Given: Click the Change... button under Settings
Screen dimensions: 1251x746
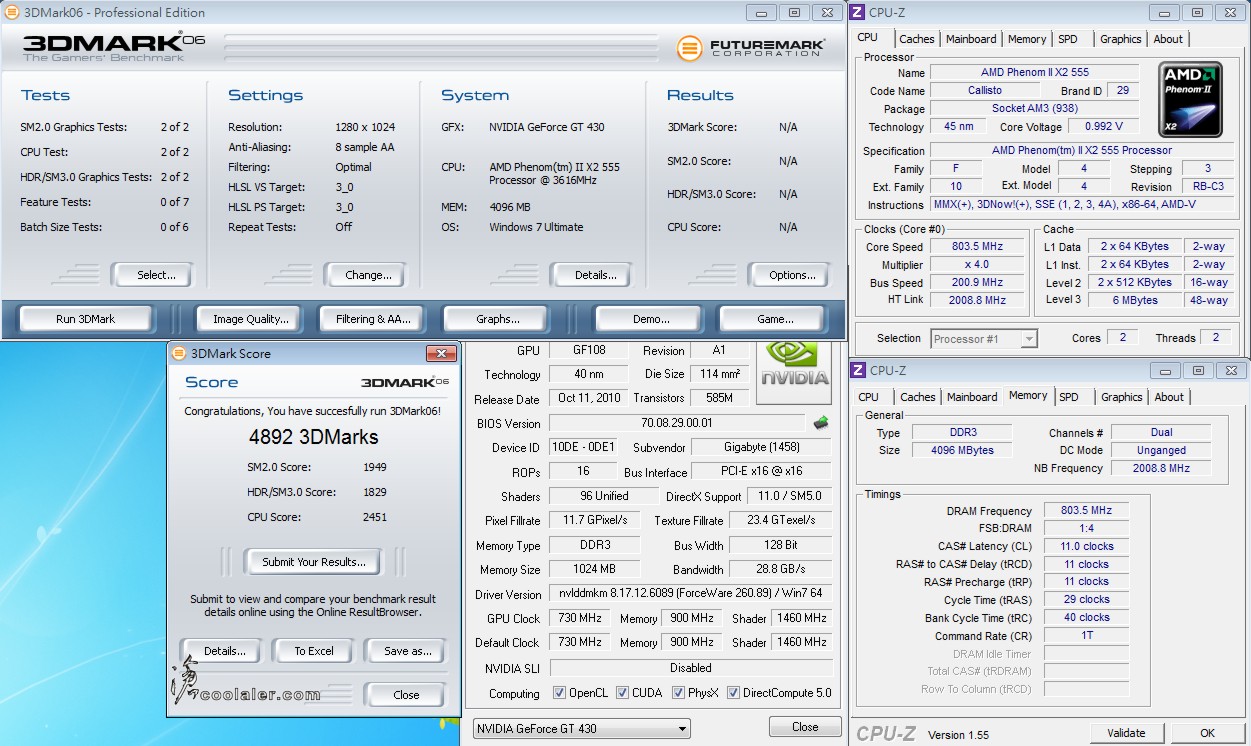Looking at the screenshot, I should [x=365, y=275].
